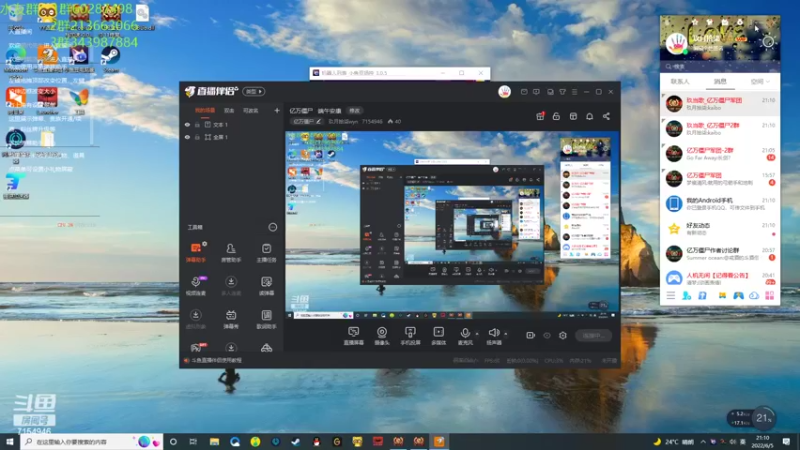The height and width of the screenshot is (450, 800).
Task: Open the 歌词助手 lyrics assistant tool
Action: 266,319
